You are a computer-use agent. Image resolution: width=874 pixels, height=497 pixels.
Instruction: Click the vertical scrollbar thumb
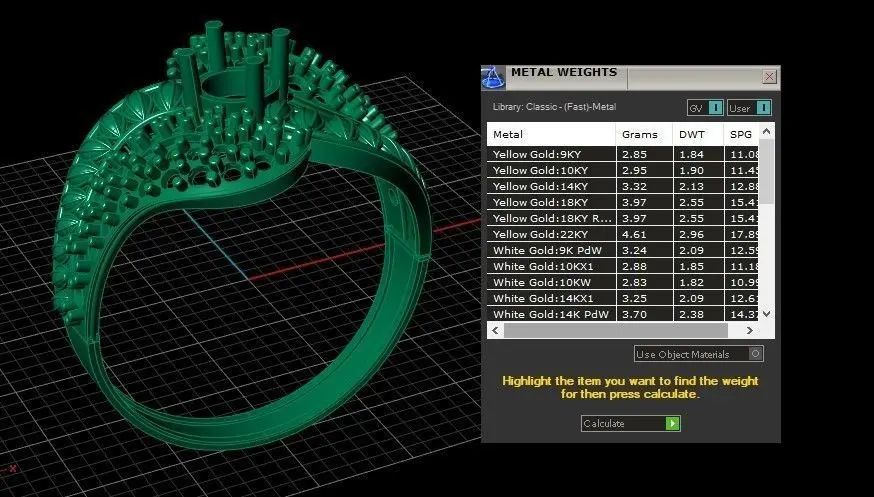pyautogui.click(x=766, y=172)
